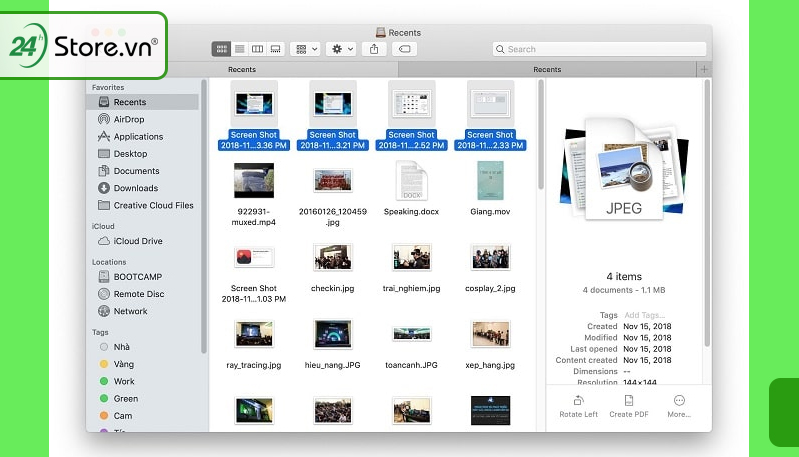Select the second Recents tab
The width and height of the screenshot is (799, 457).
[547, 69]
